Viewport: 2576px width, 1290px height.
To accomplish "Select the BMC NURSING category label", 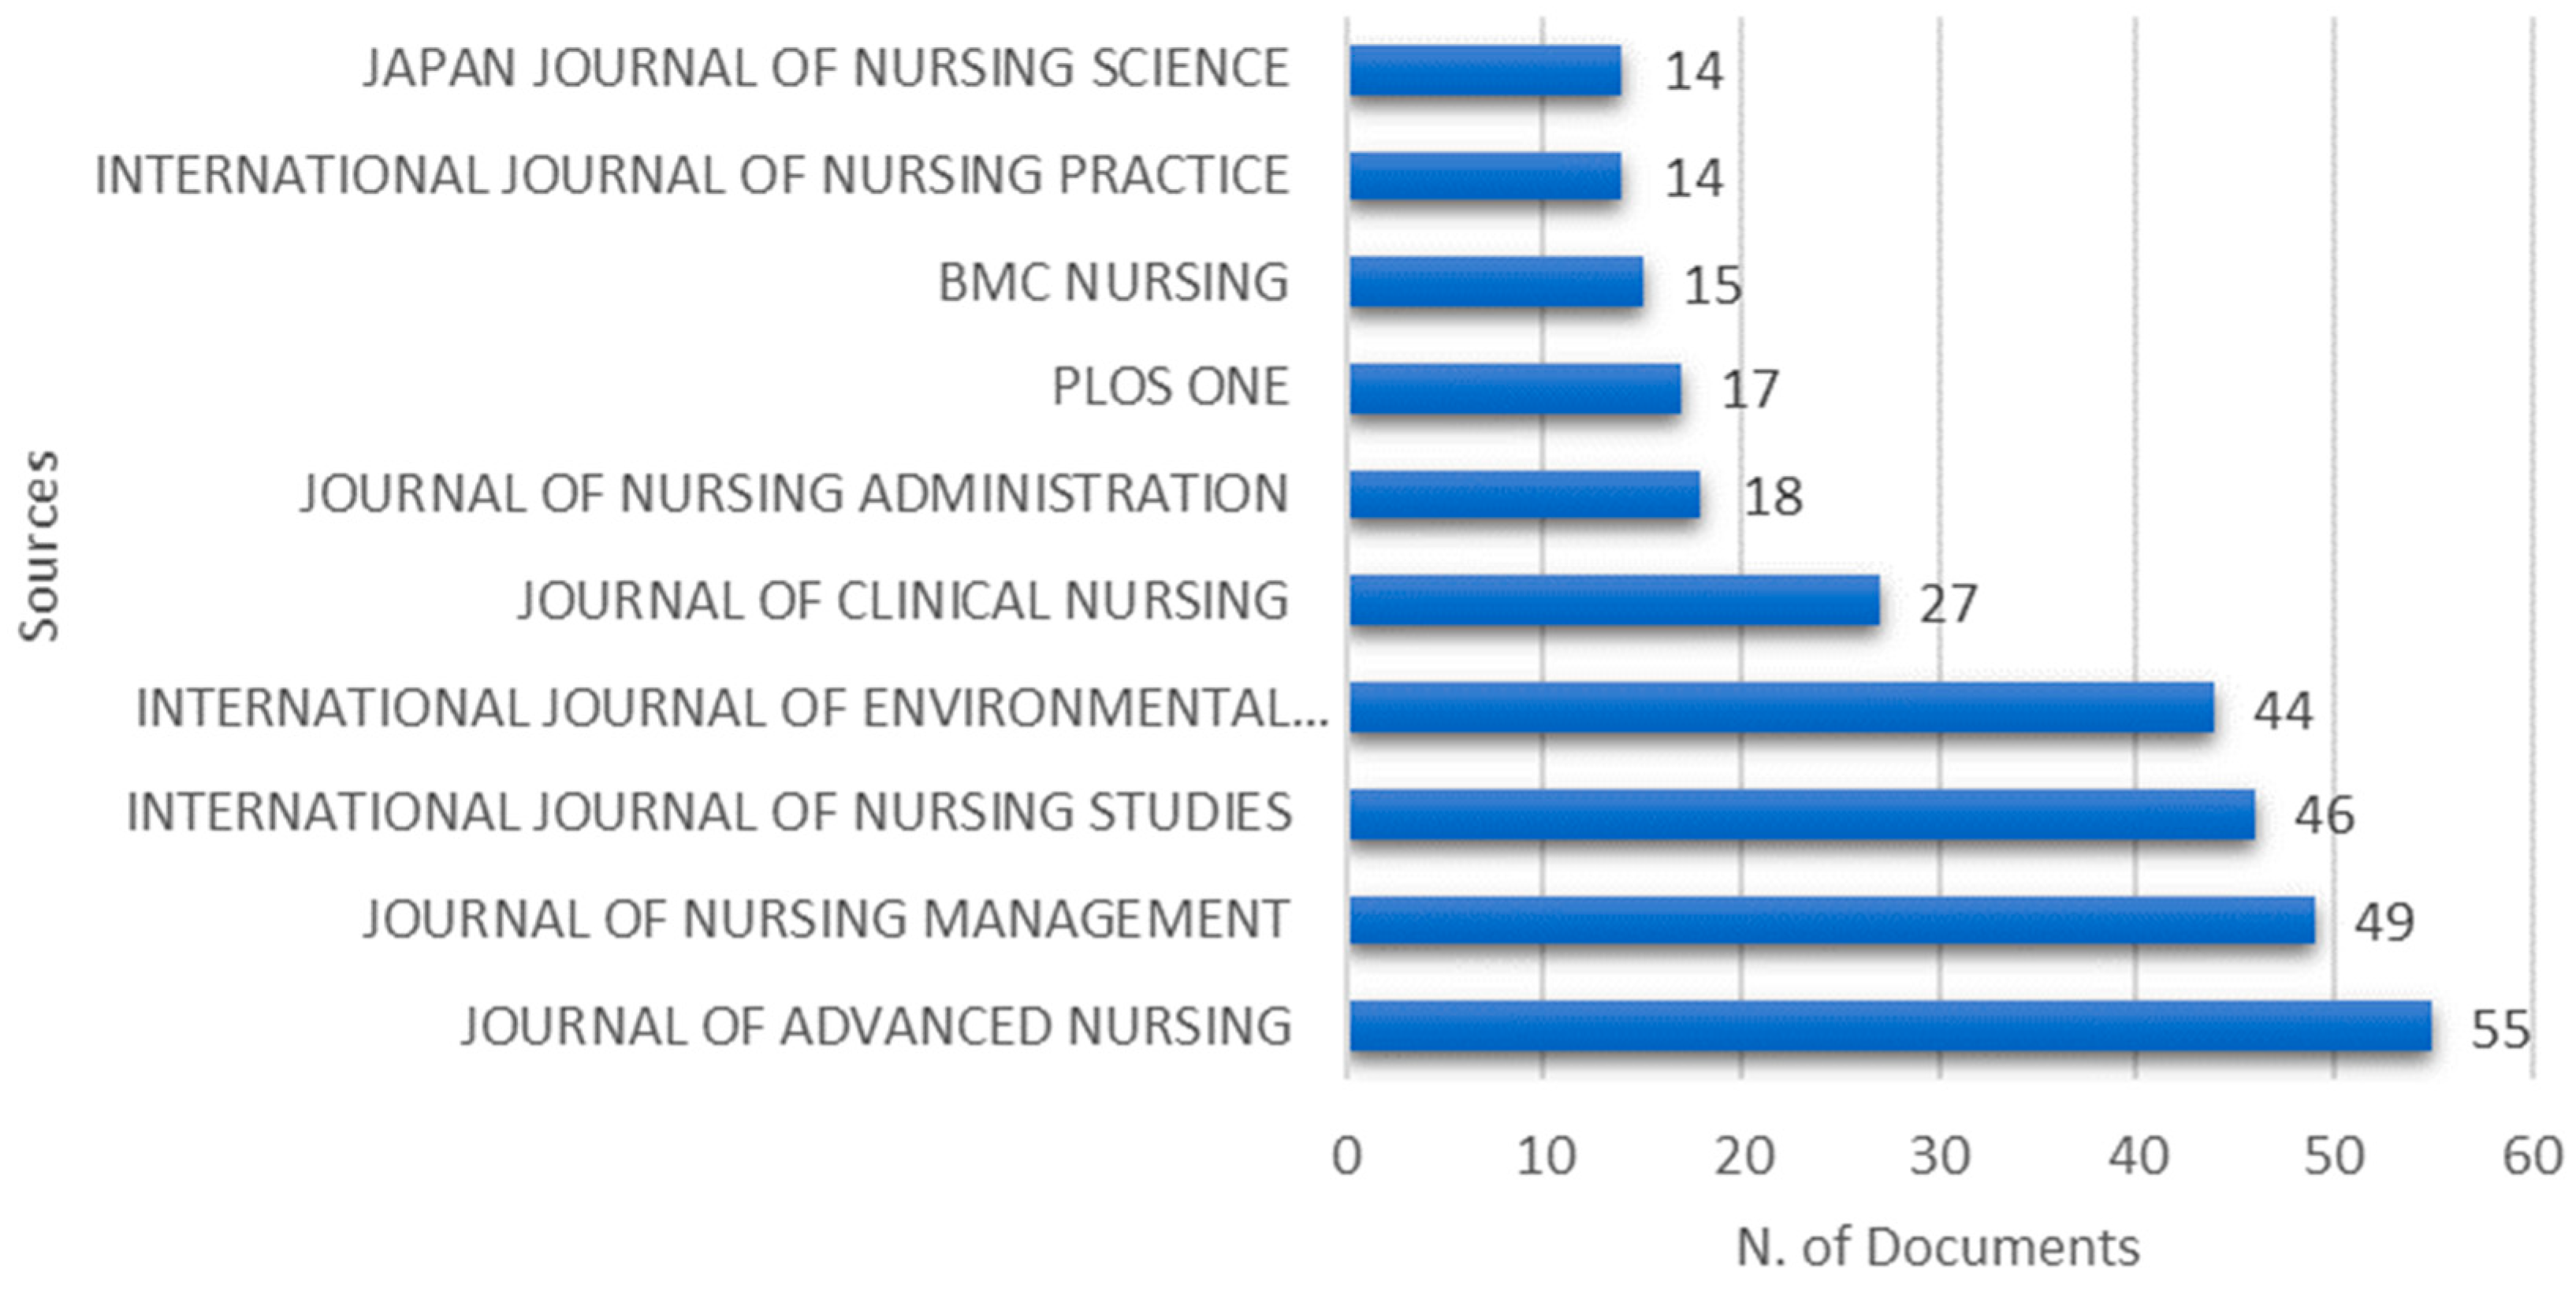I will 1113,282.
